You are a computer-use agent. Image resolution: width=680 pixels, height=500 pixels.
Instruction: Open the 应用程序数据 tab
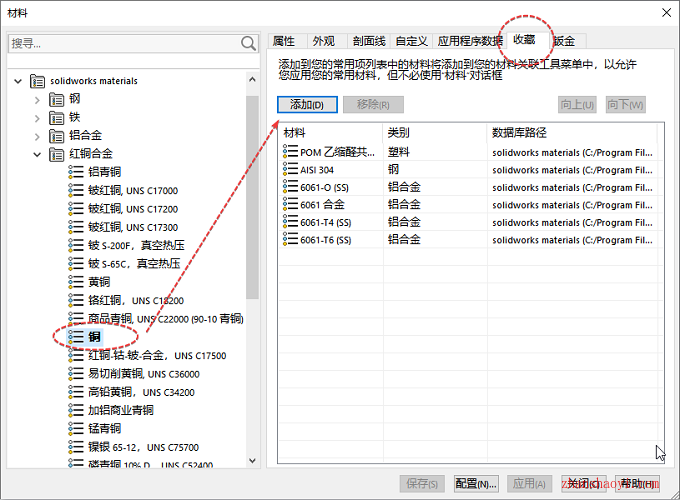click(x=470, y=41)
